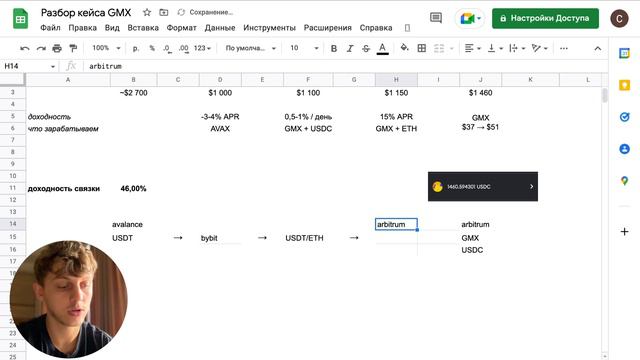Screen dimensions: 640x360
Task: Select column H header
Action: tap(396, 80)
